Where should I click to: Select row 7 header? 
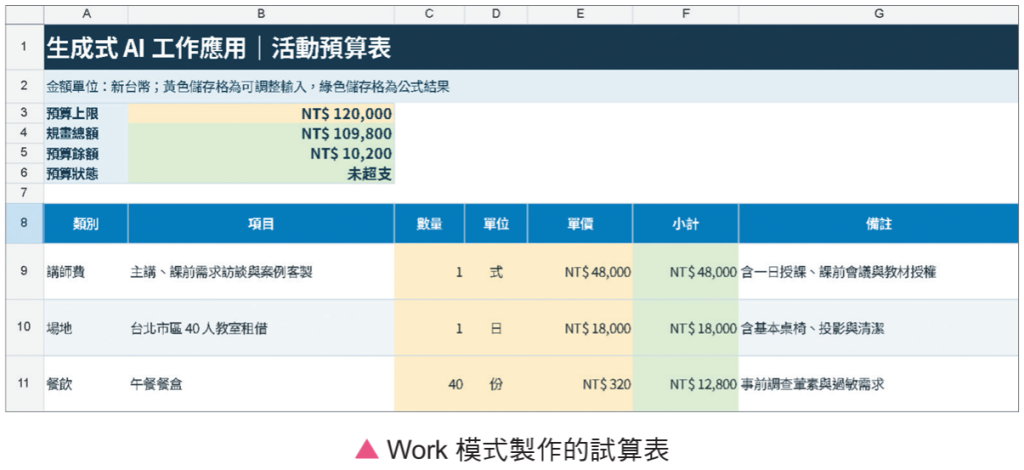point(25,194)
